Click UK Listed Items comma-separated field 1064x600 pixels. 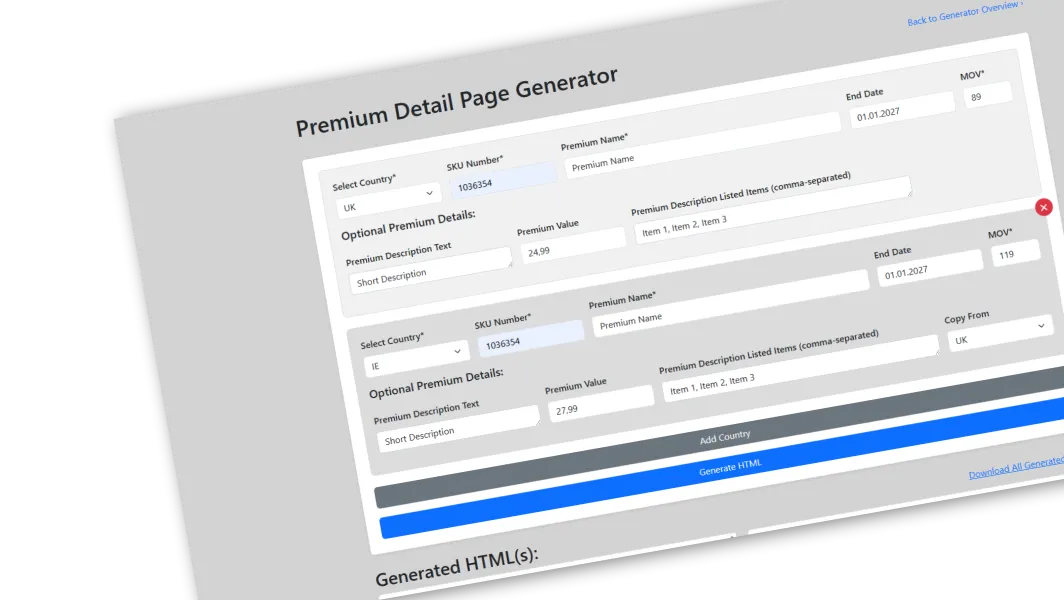tap(773, 210)
